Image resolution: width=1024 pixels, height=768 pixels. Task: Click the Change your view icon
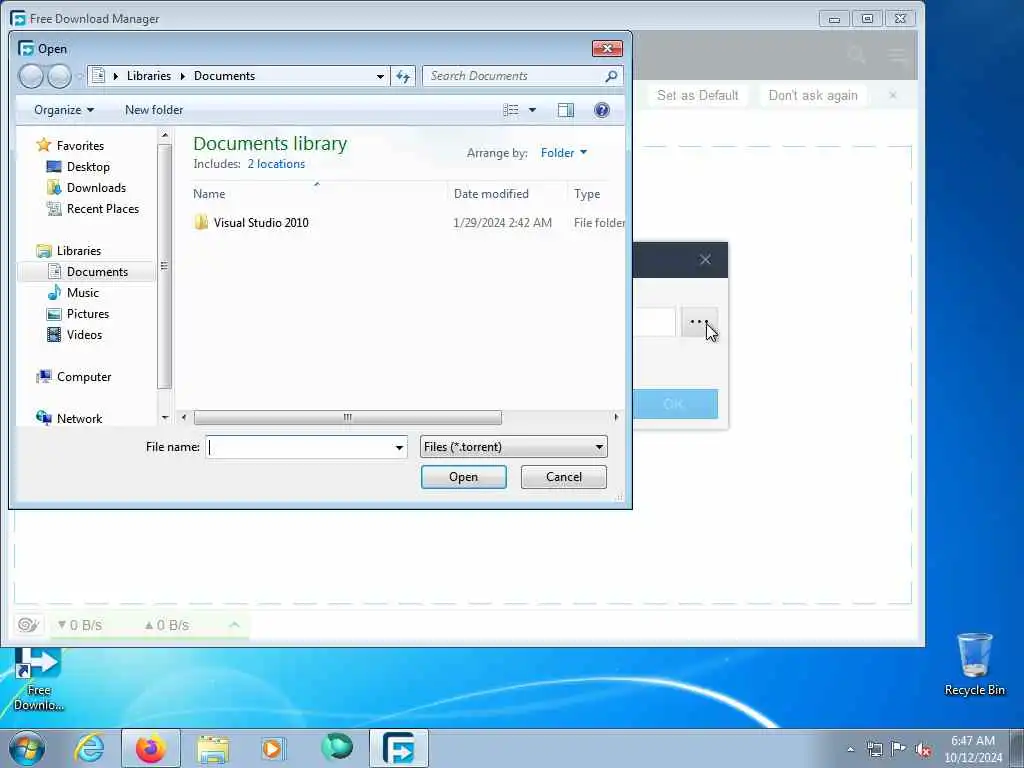click(511, 110)
